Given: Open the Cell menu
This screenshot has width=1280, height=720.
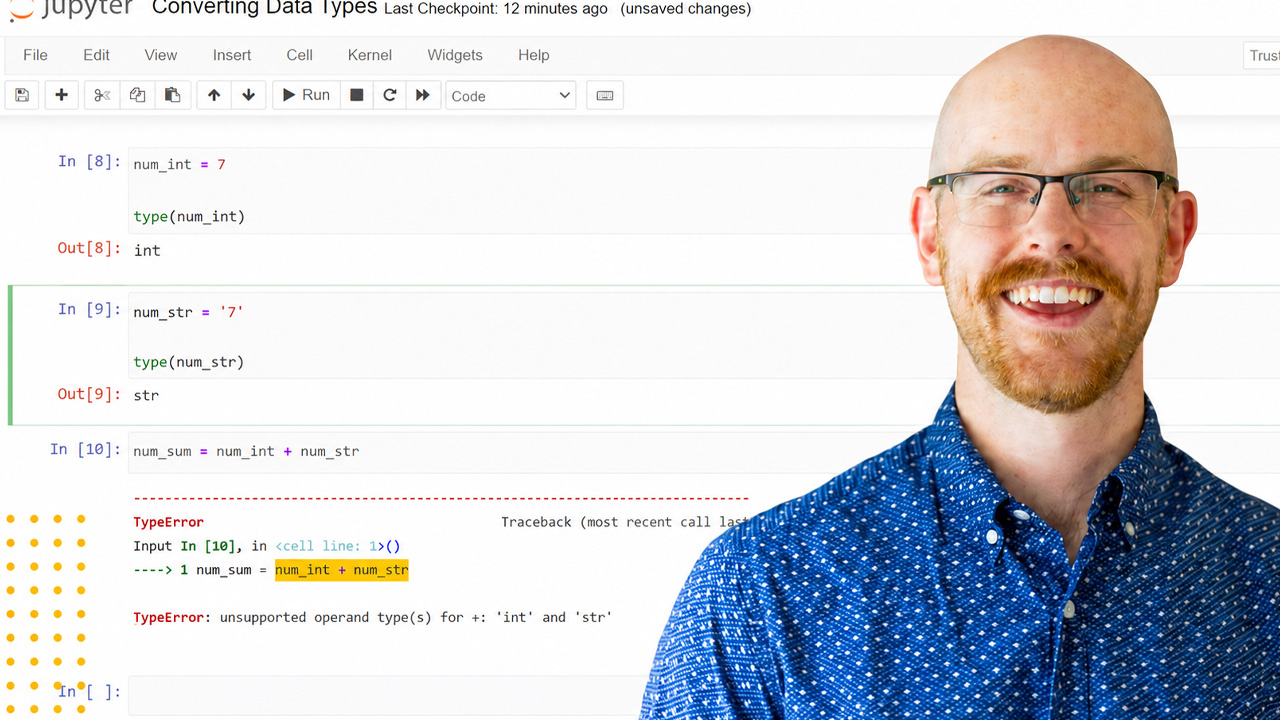Looking at the screenshot, I should click(300, 55).
